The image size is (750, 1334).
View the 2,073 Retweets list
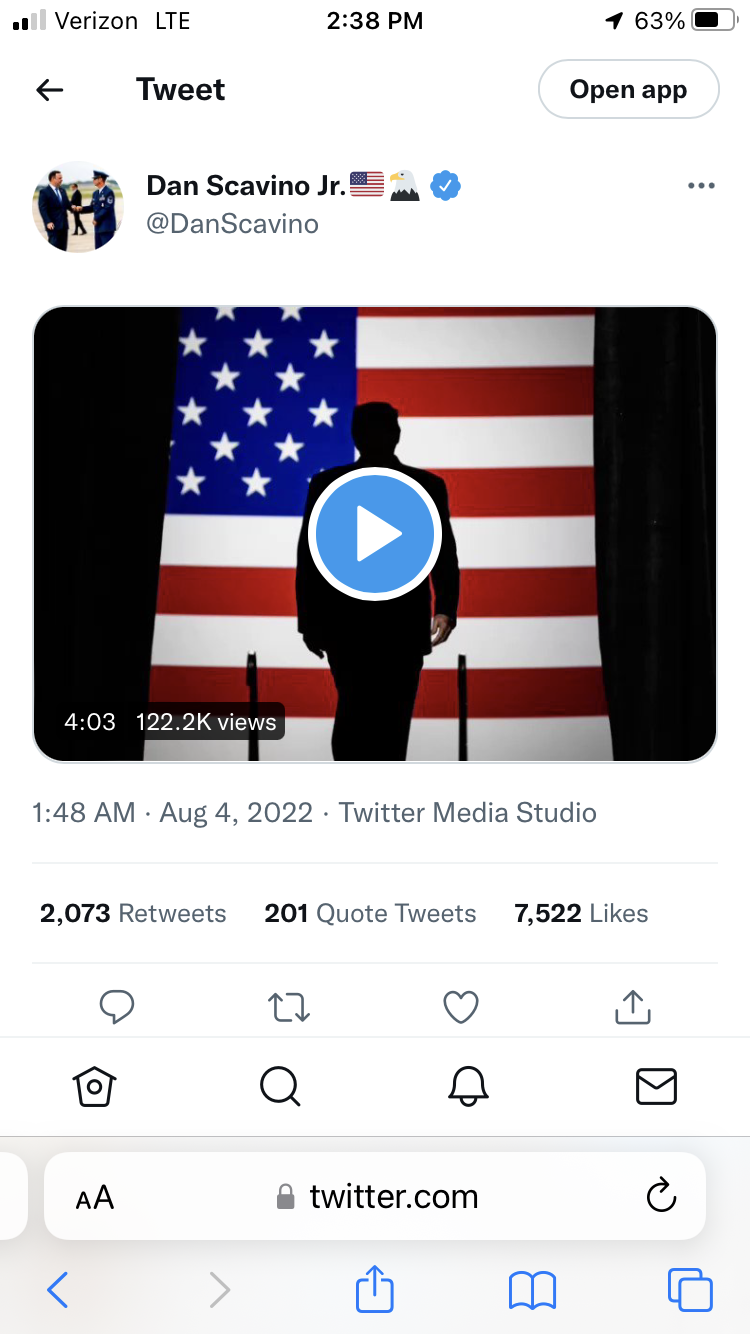133,913
